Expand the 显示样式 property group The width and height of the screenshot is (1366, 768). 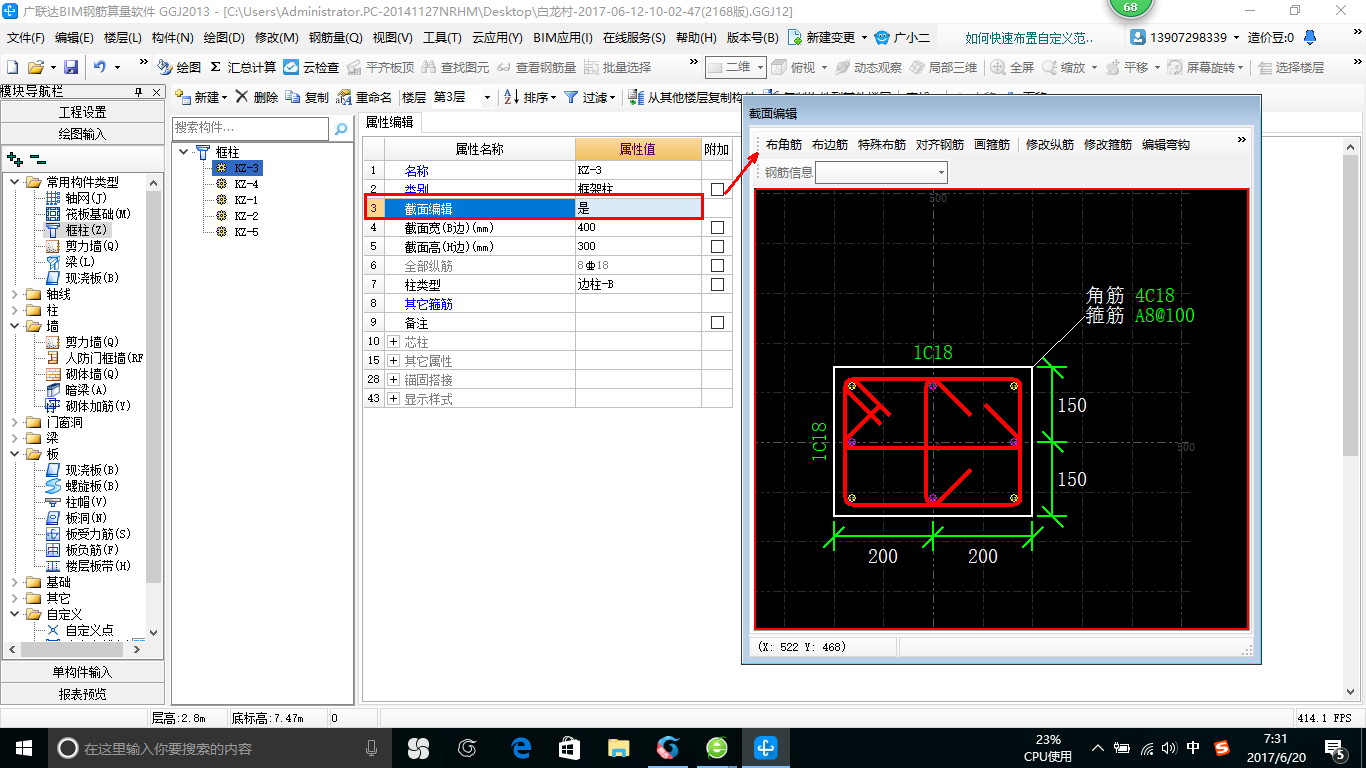pos(393,399)
